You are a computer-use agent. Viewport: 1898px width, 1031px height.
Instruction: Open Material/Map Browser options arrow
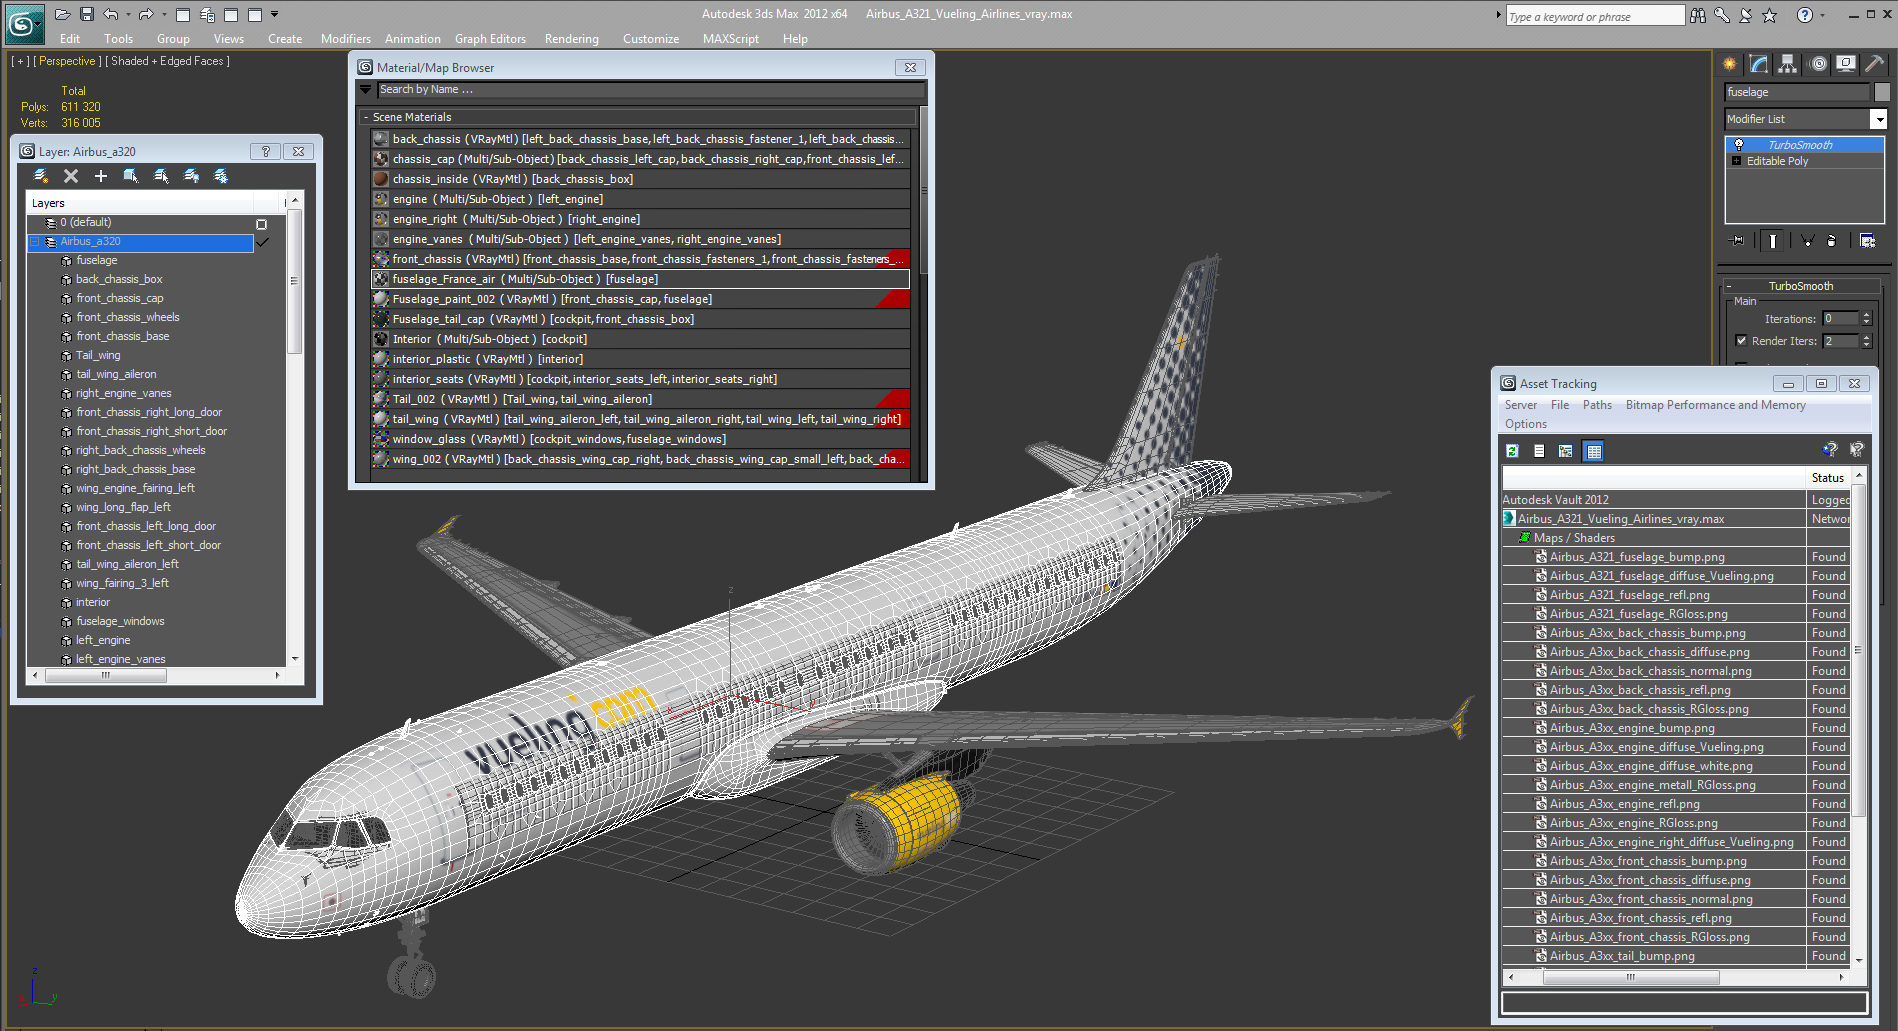(366, 90)
